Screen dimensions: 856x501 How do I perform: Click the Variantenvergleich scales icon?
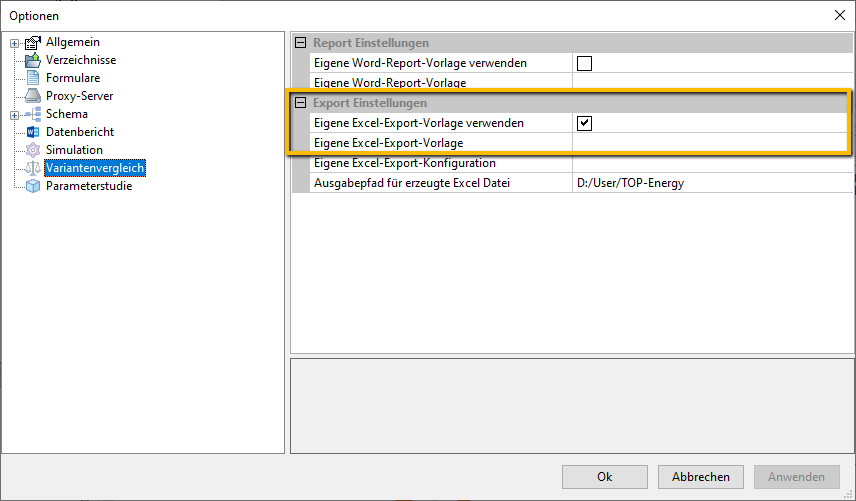tap(33, 168)
